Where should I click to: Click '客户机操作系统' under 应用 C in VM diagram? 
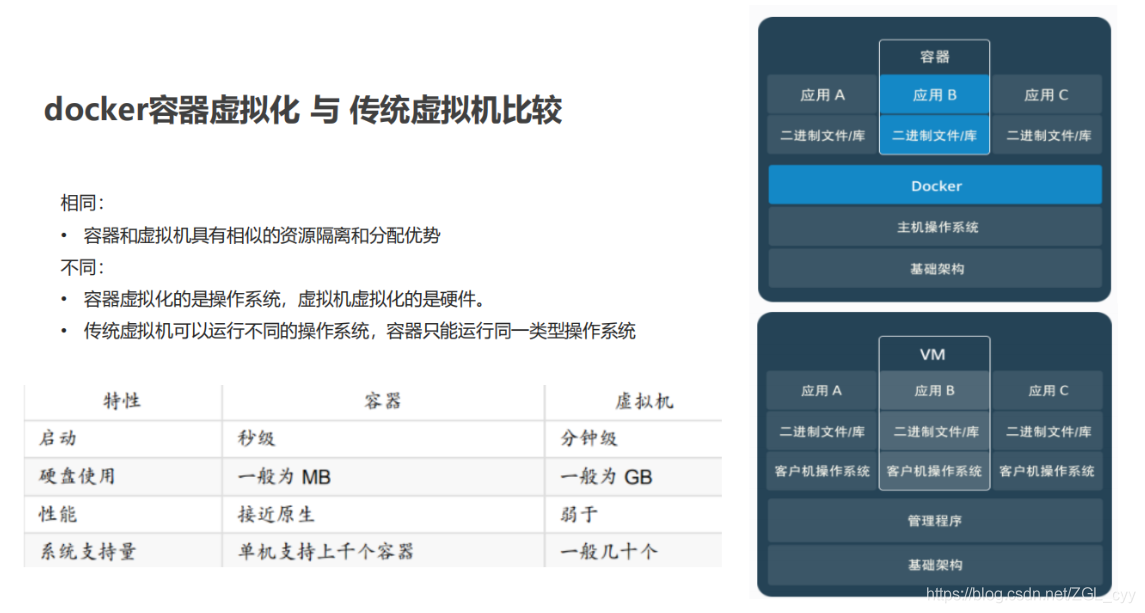tap(1047, 471)
